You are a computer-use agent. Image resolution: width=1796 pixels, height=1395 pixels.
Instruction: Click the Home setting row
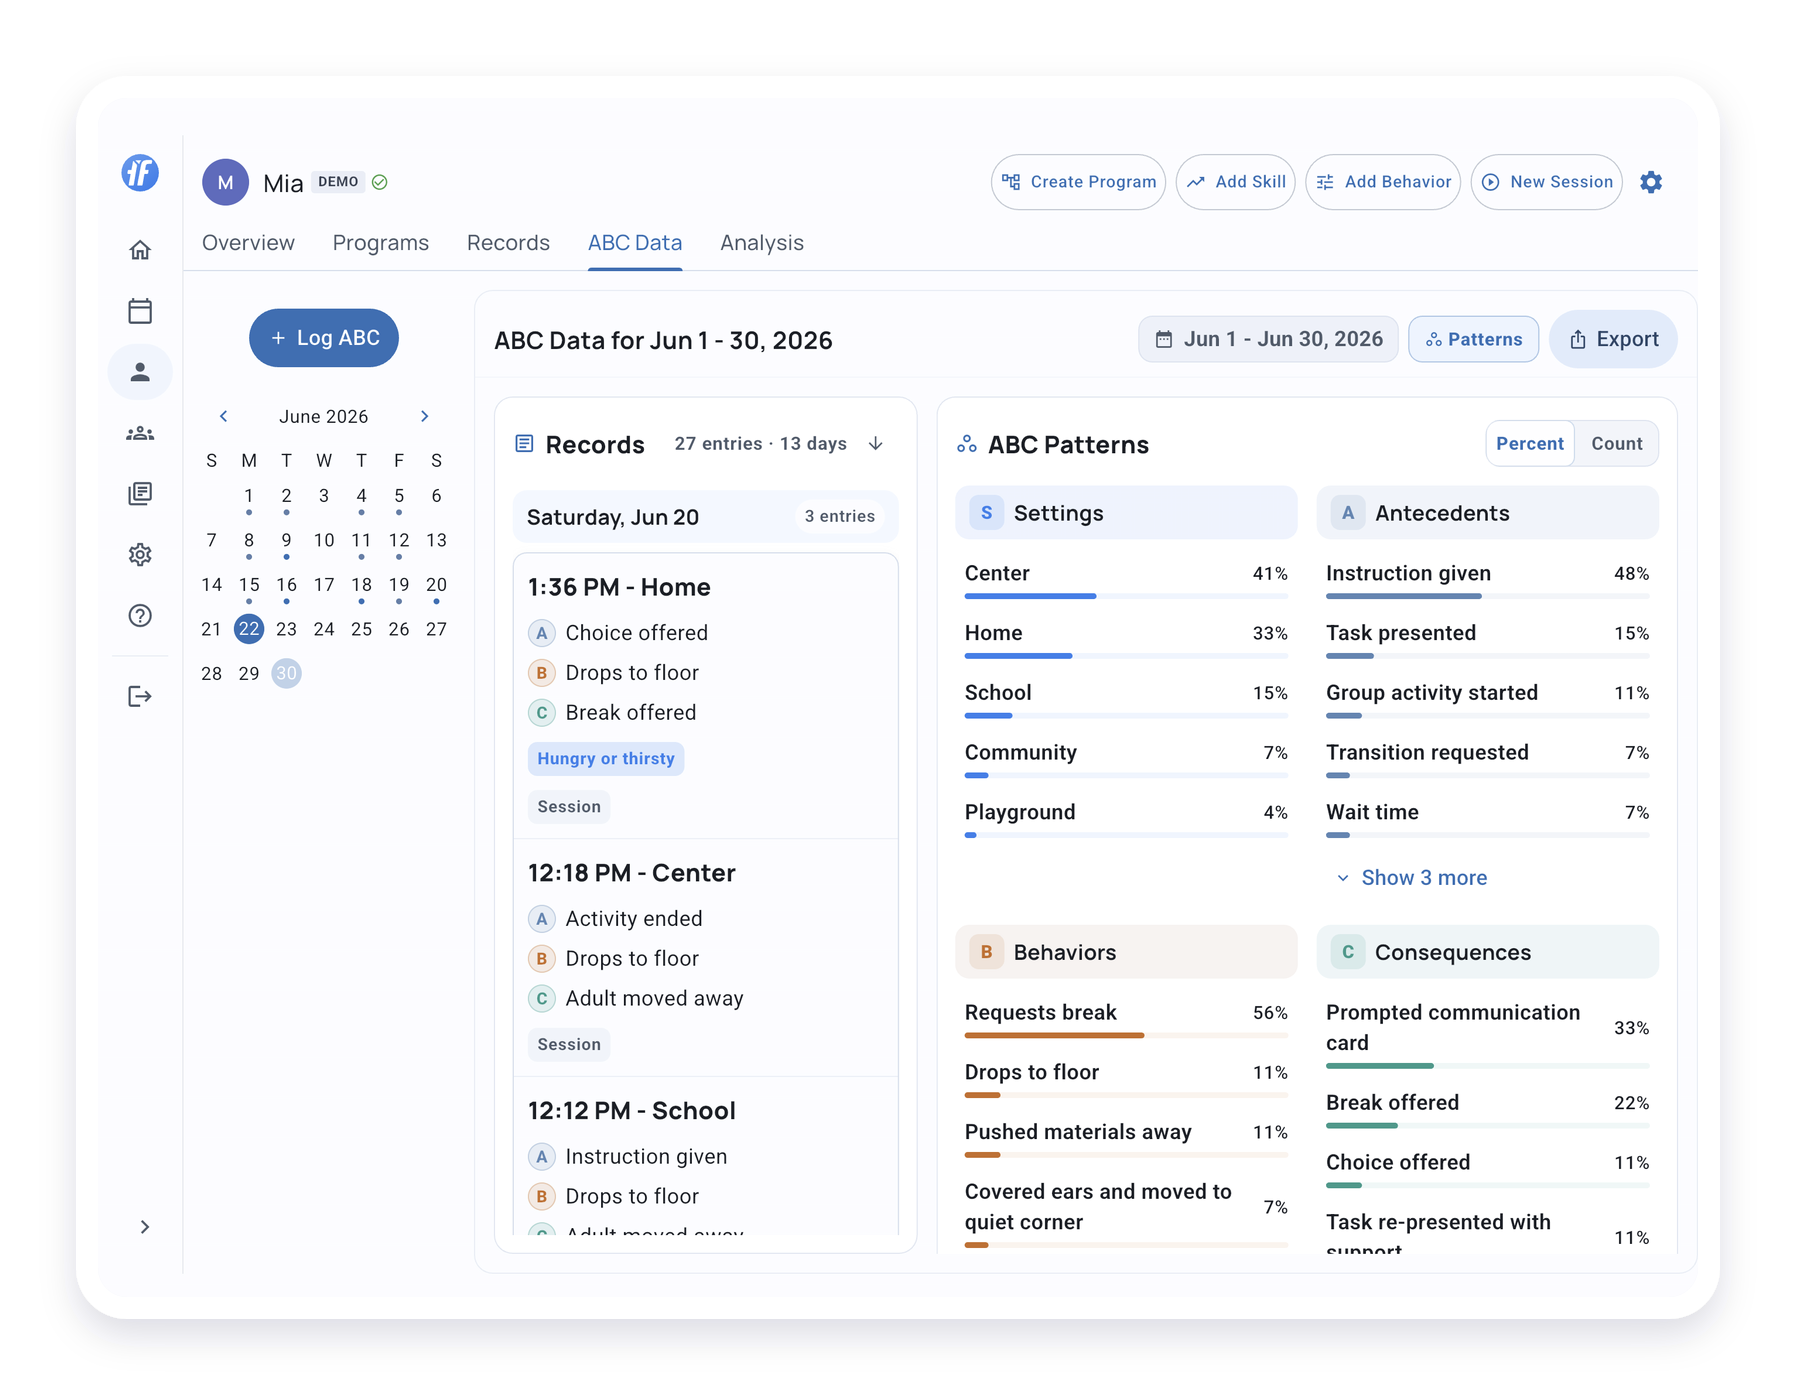click(1126, 641)
